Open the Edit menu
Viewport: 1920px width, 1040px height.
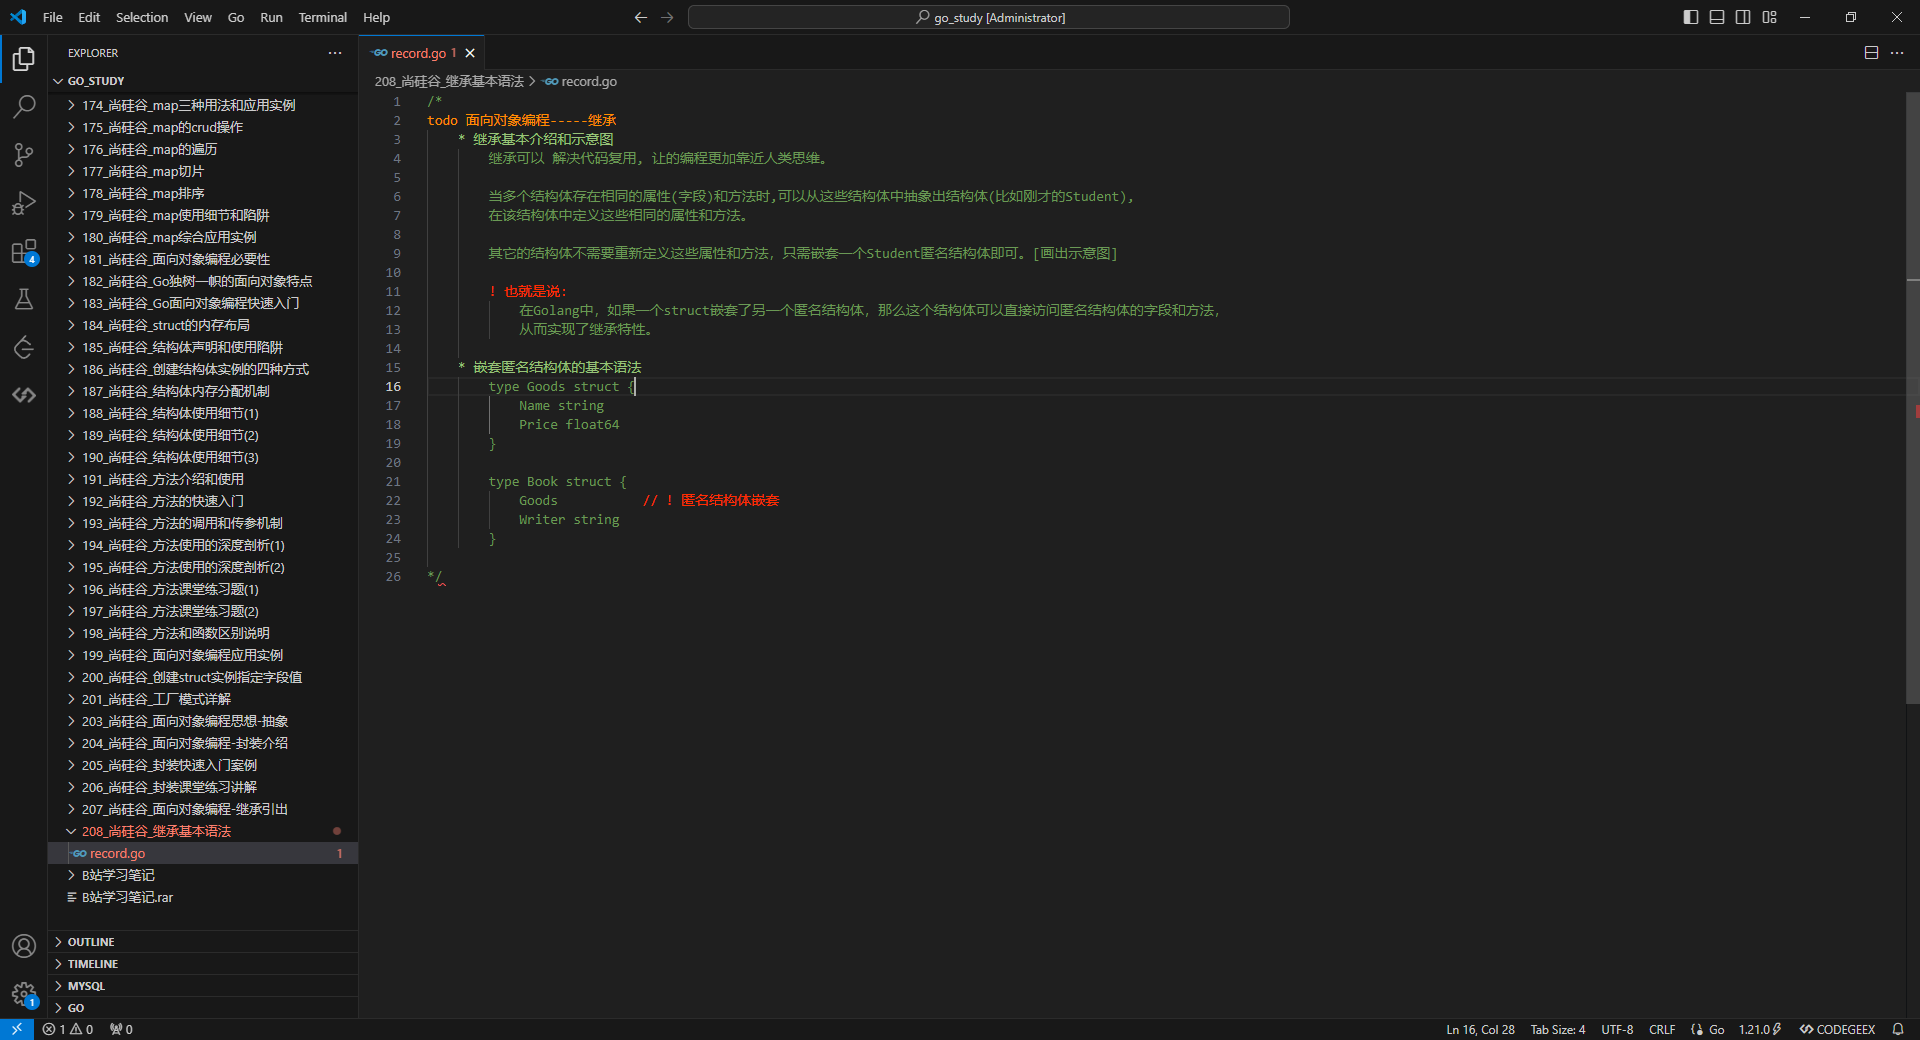[x=89, y=17]
